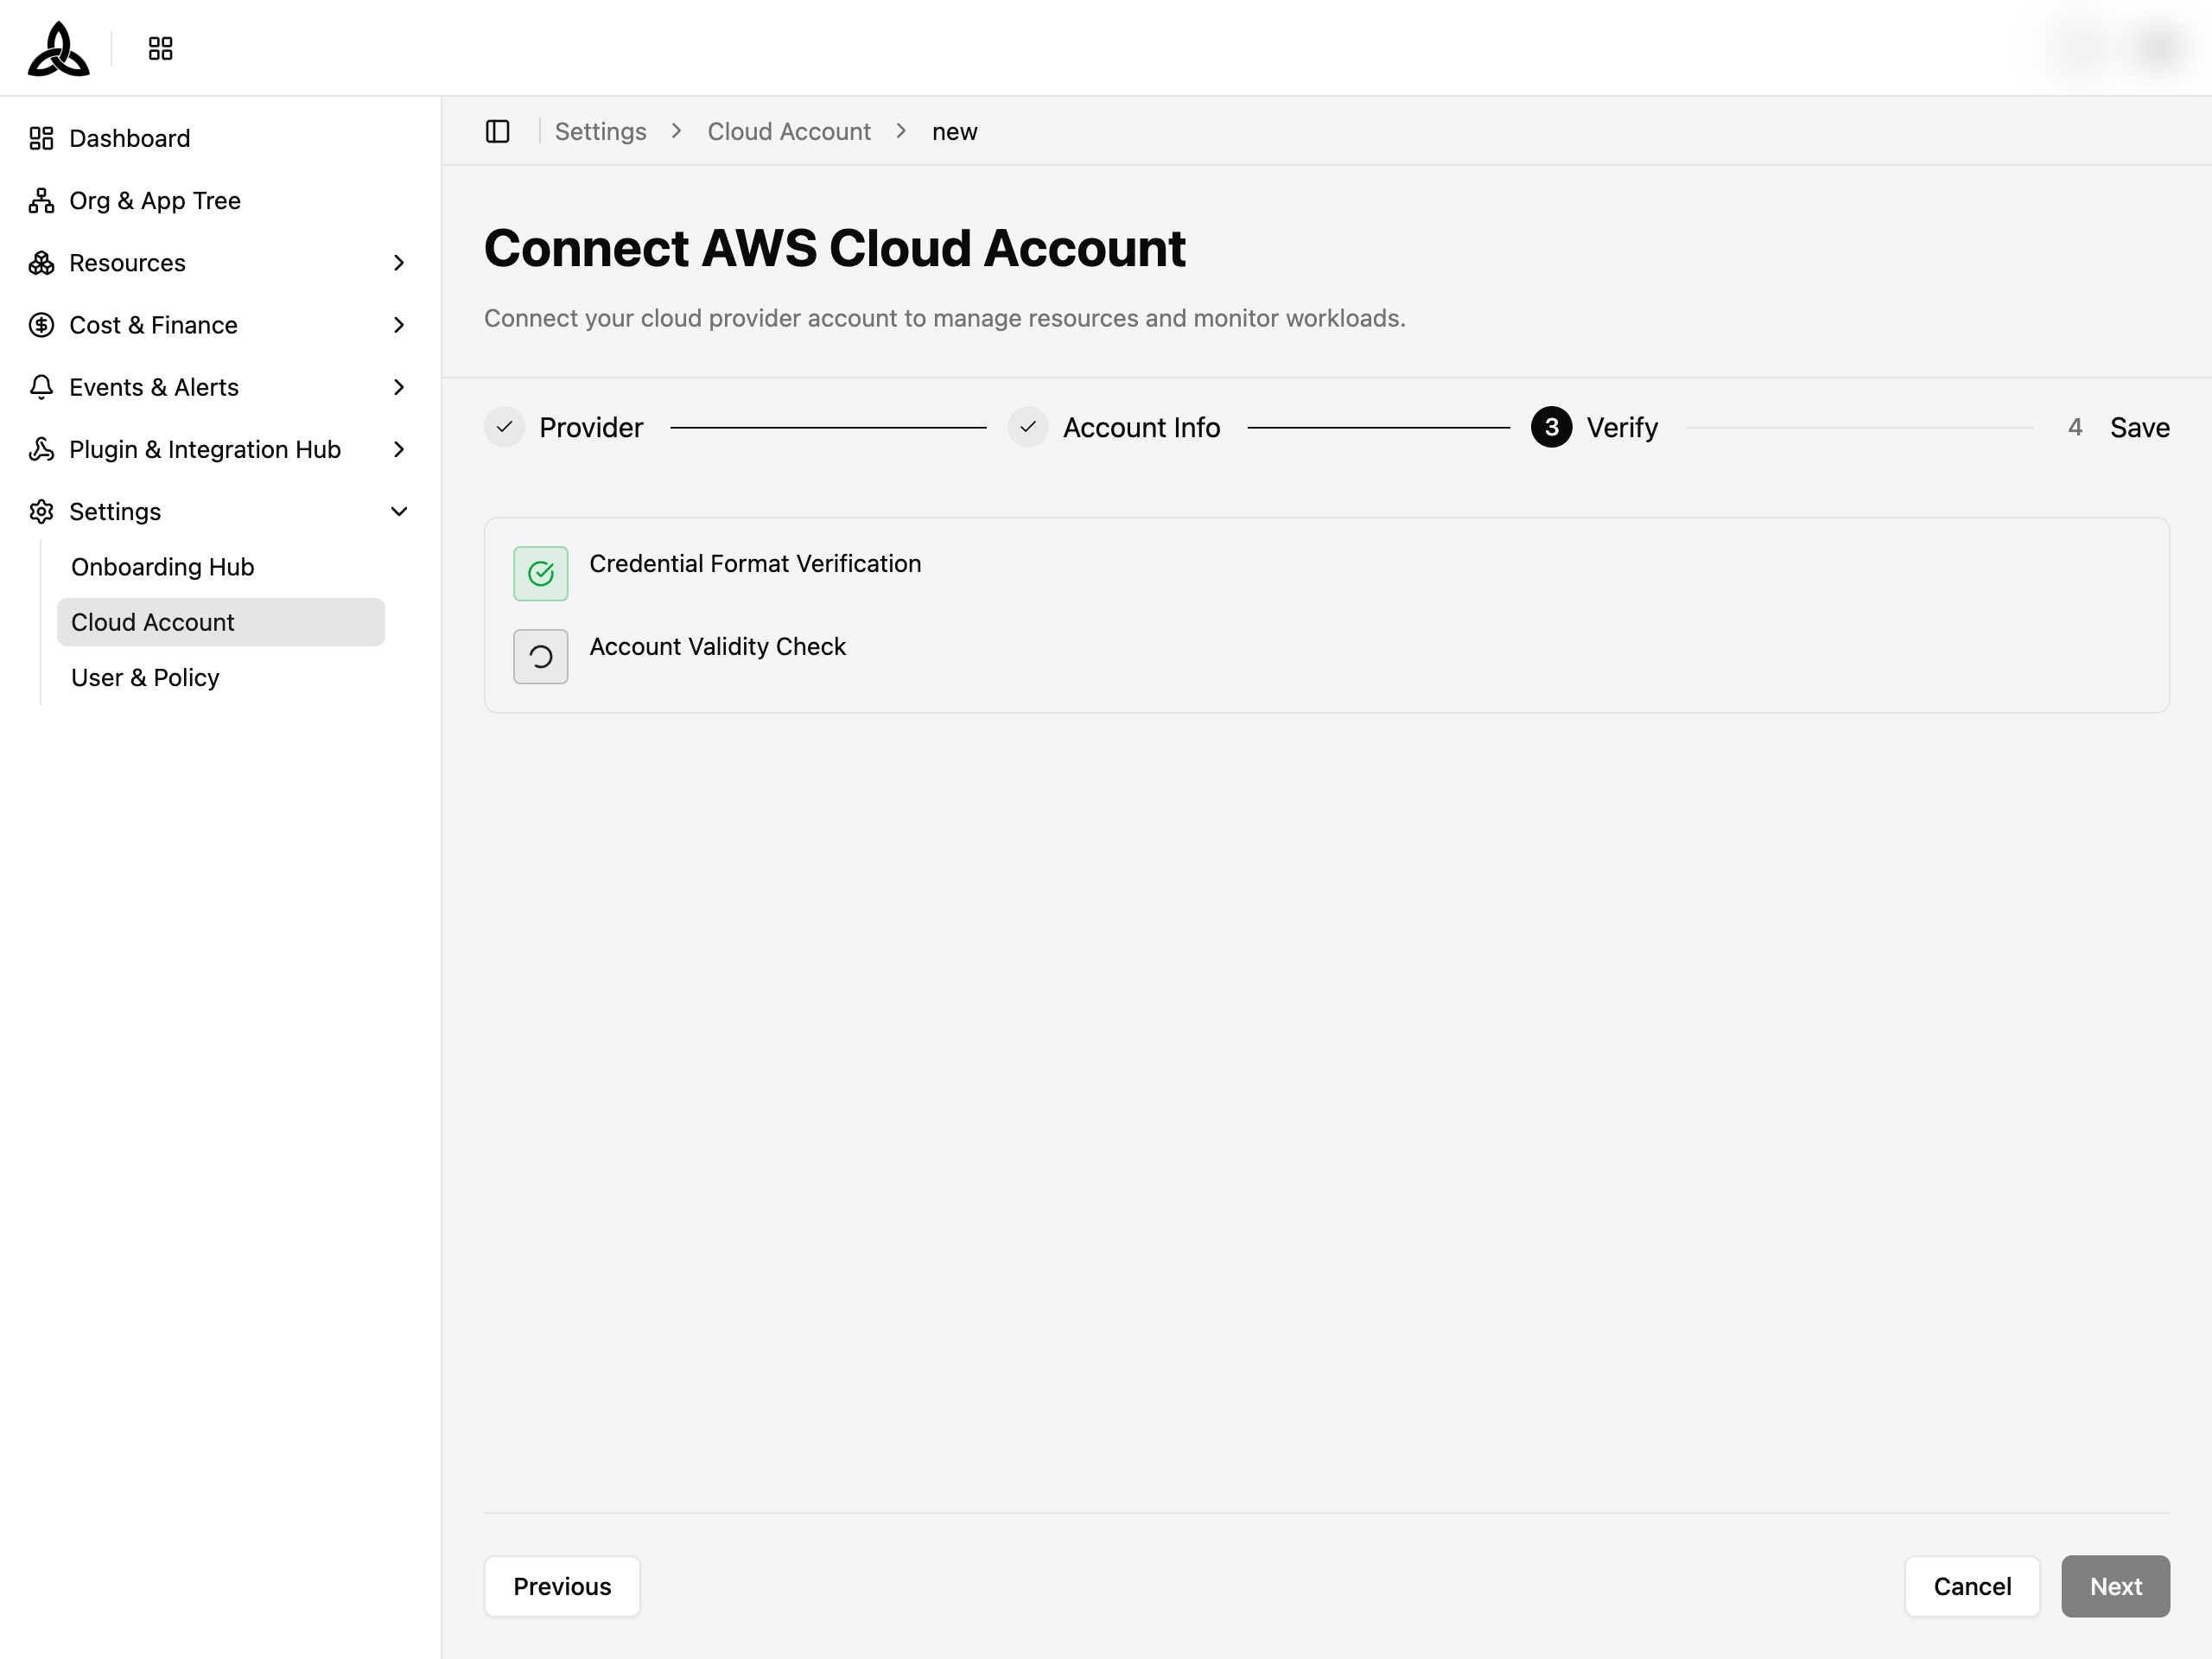Go to Cloud Account breadcrumb link
Viewport: 2212px width, 1659px height.
789,131
